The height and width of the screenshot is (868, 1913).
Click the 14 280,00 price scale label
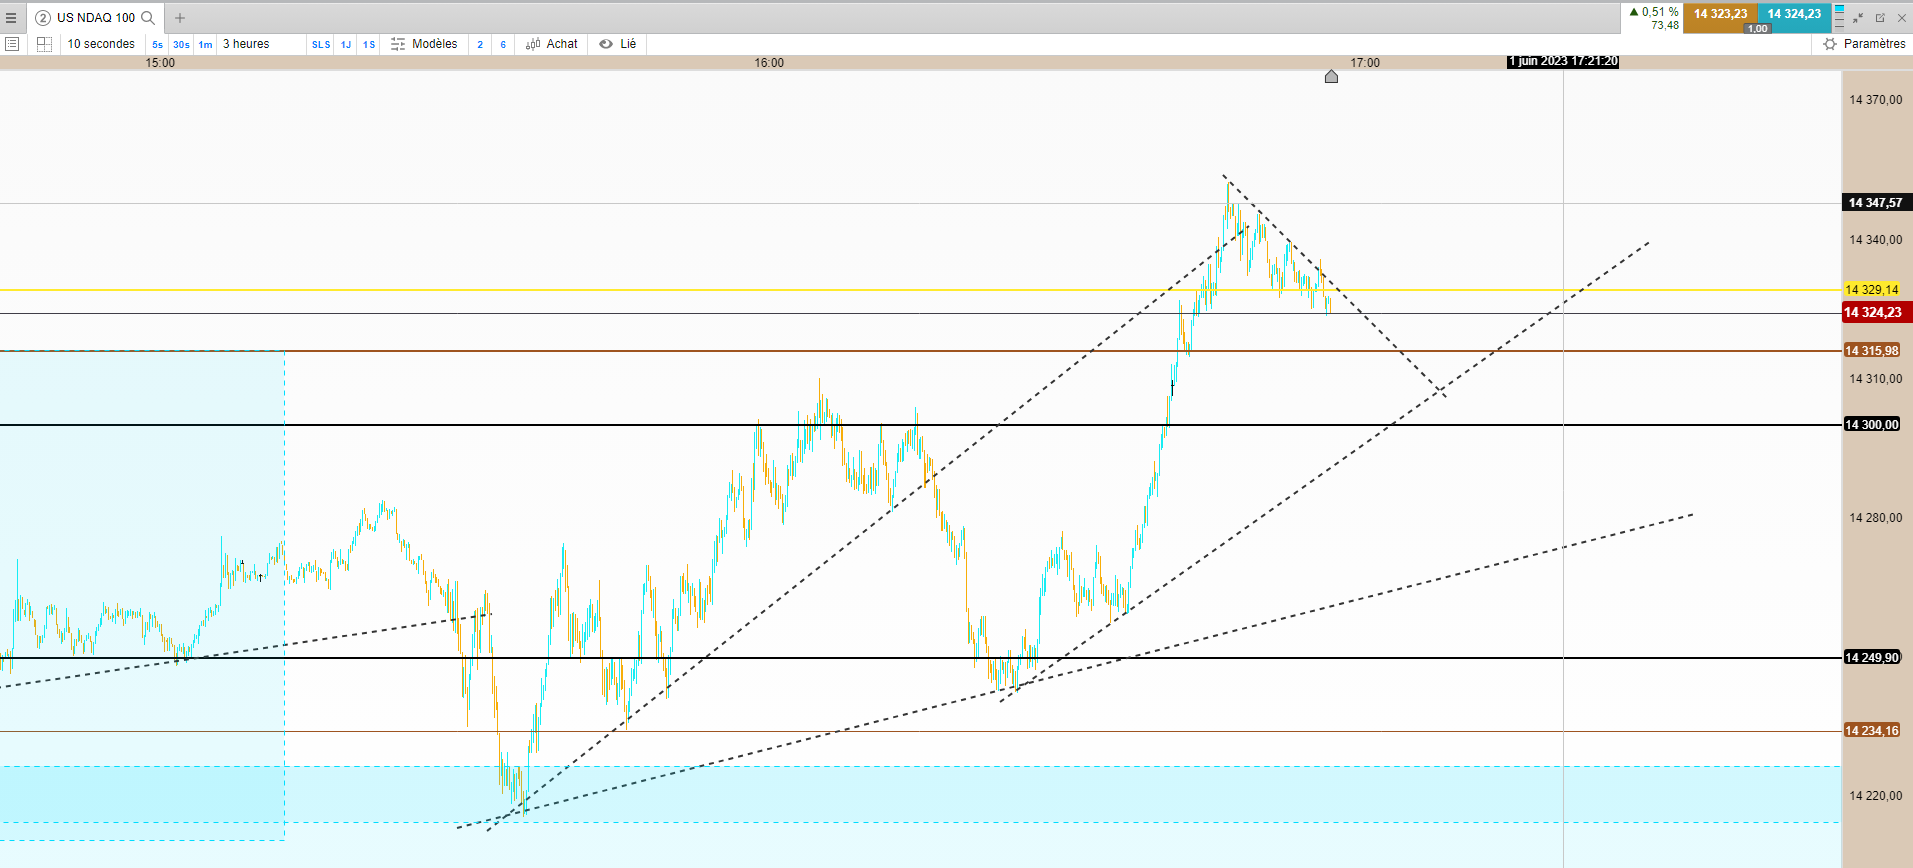1876,518
